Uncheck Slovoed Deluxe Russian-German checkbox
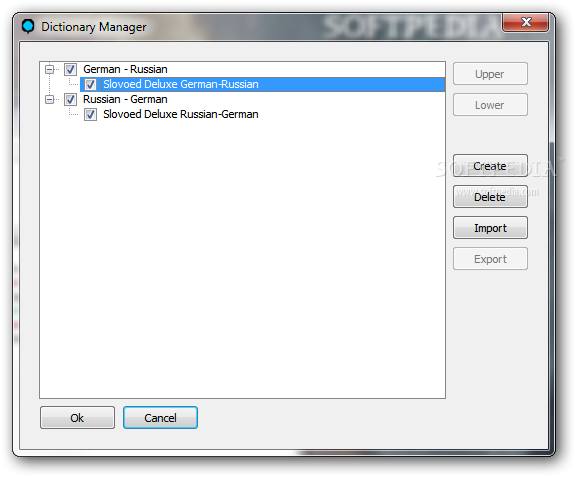Image resolution: width=578 pixels, height=477 pixels. (x=90, y=115)
